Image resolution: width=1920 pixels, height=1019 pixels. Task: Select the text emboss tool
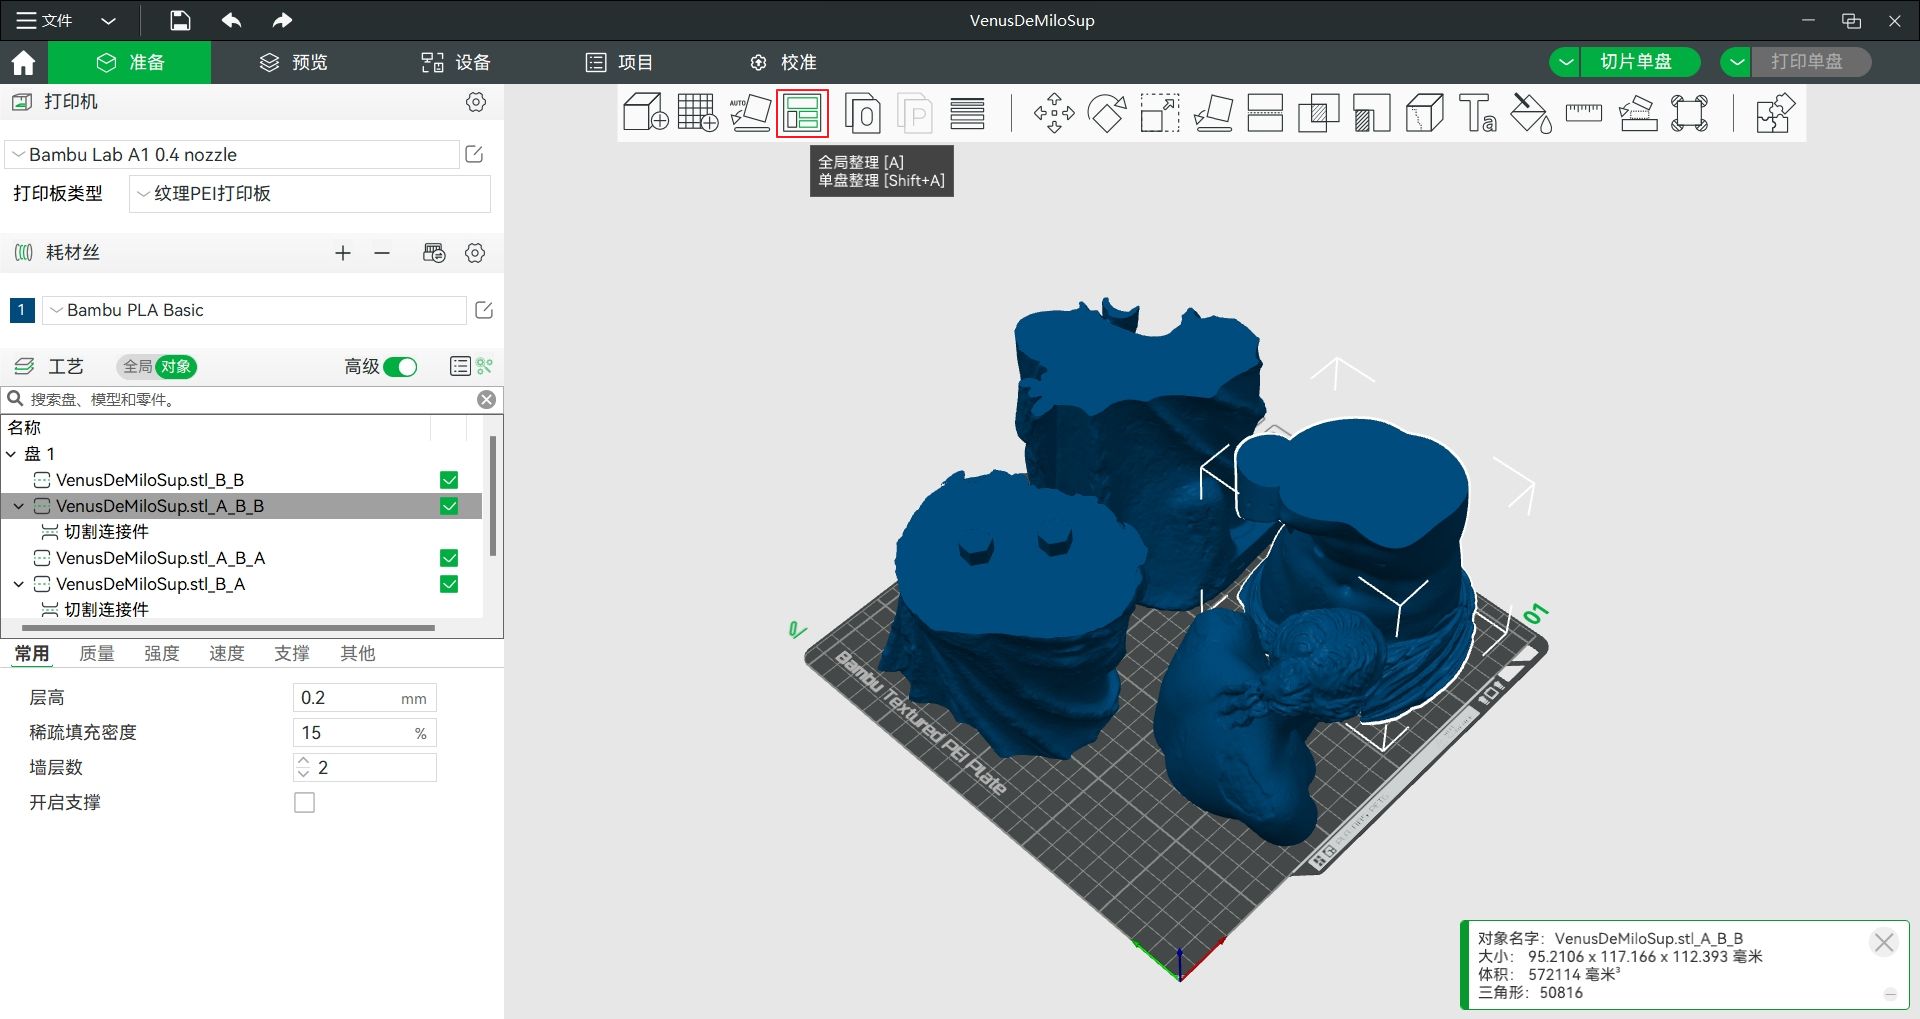coord(1478,113)
